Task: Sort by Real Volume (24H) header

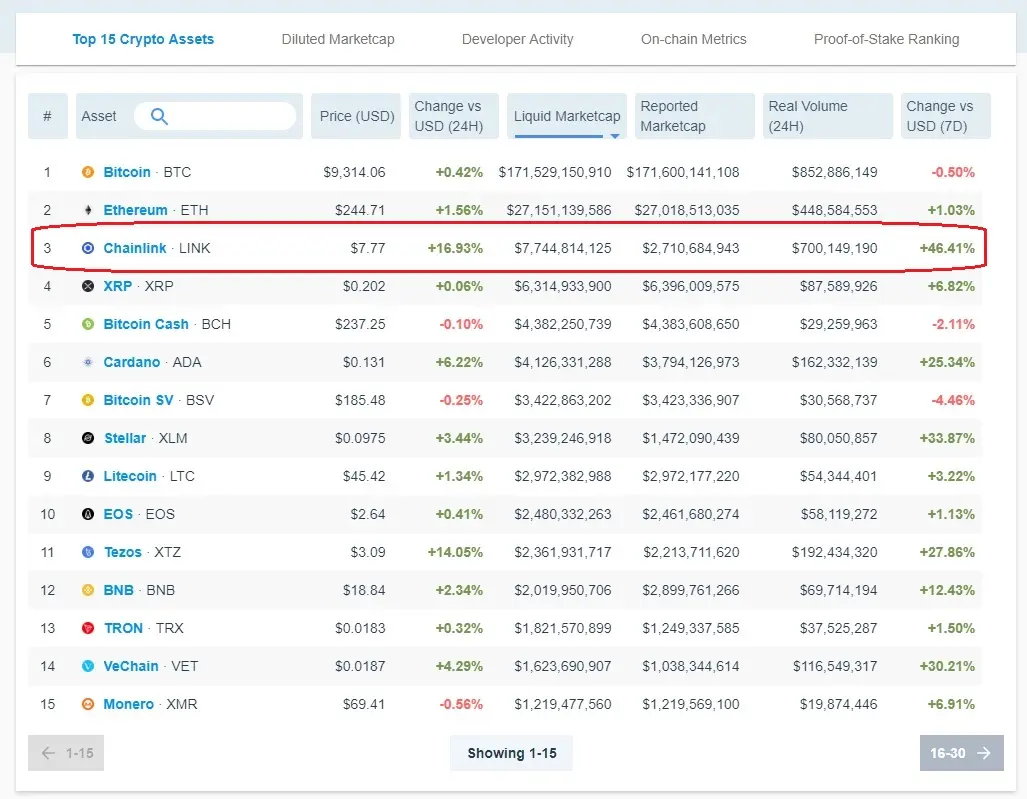Action: (x=827, y=116)
